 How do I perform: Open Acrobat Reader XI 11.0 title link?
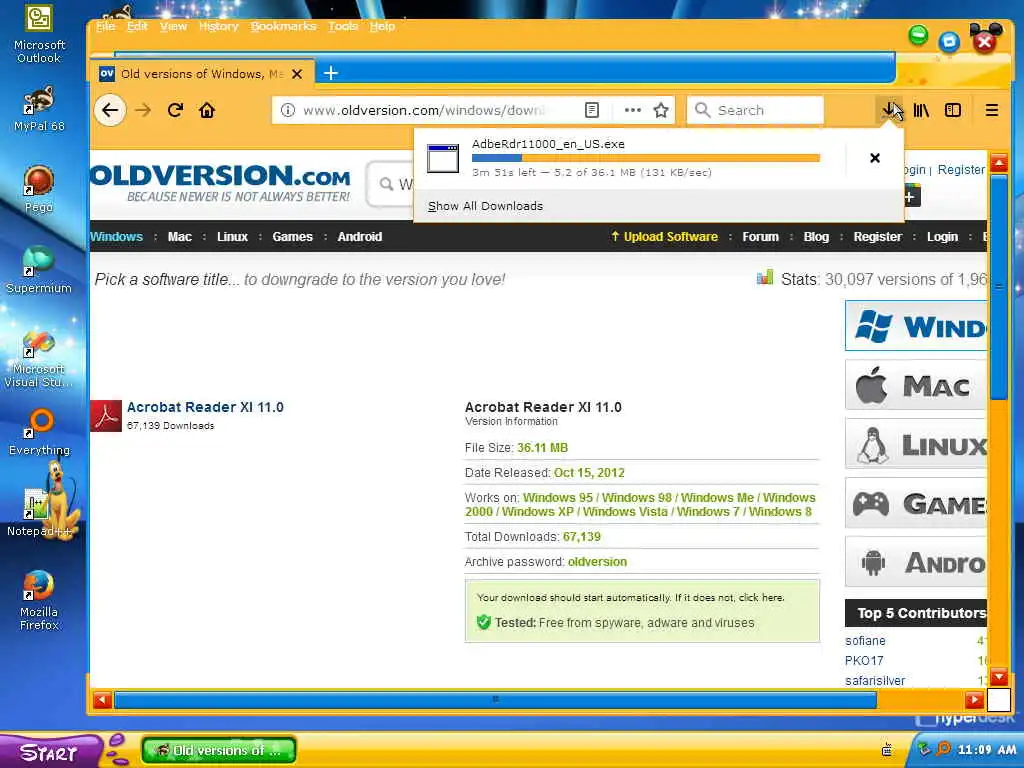[205, 407]
